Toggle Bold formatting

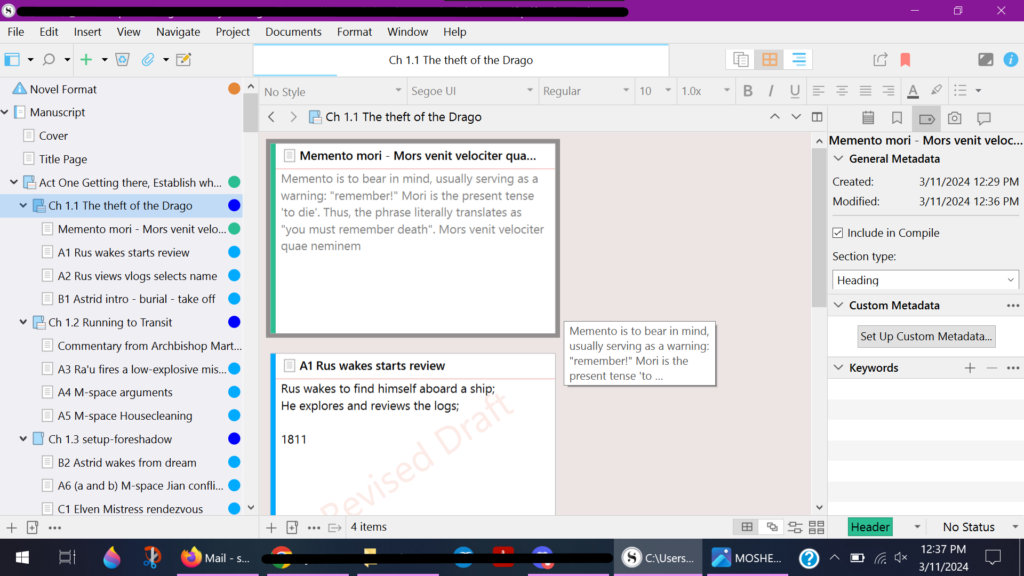click(747, 91)
